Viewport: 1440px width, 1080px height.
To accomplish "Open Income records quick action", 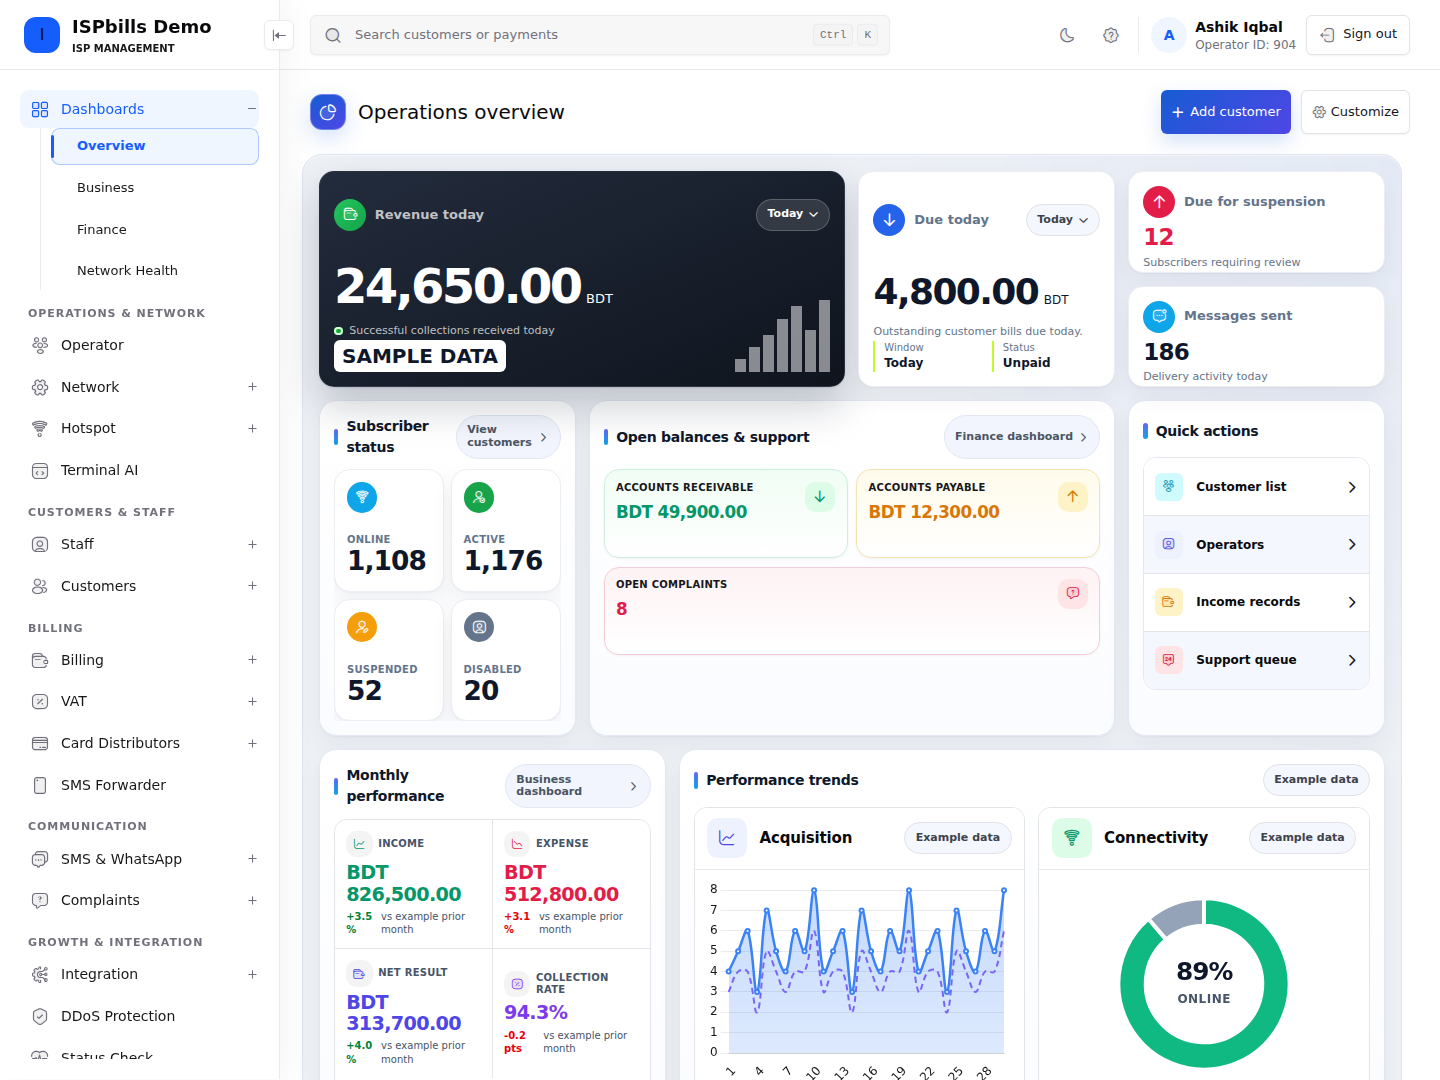I will 1256,602.
